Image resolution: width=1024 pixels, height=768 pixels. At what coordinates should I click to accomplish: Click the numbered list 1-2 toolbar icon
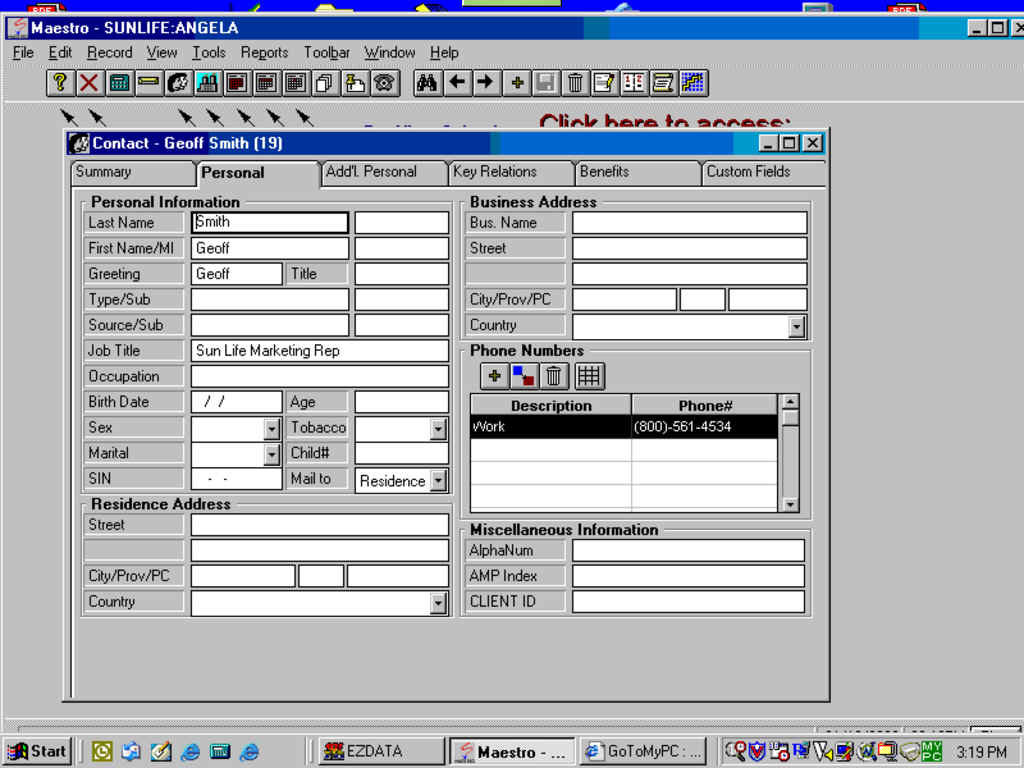[x=633, y=83]
